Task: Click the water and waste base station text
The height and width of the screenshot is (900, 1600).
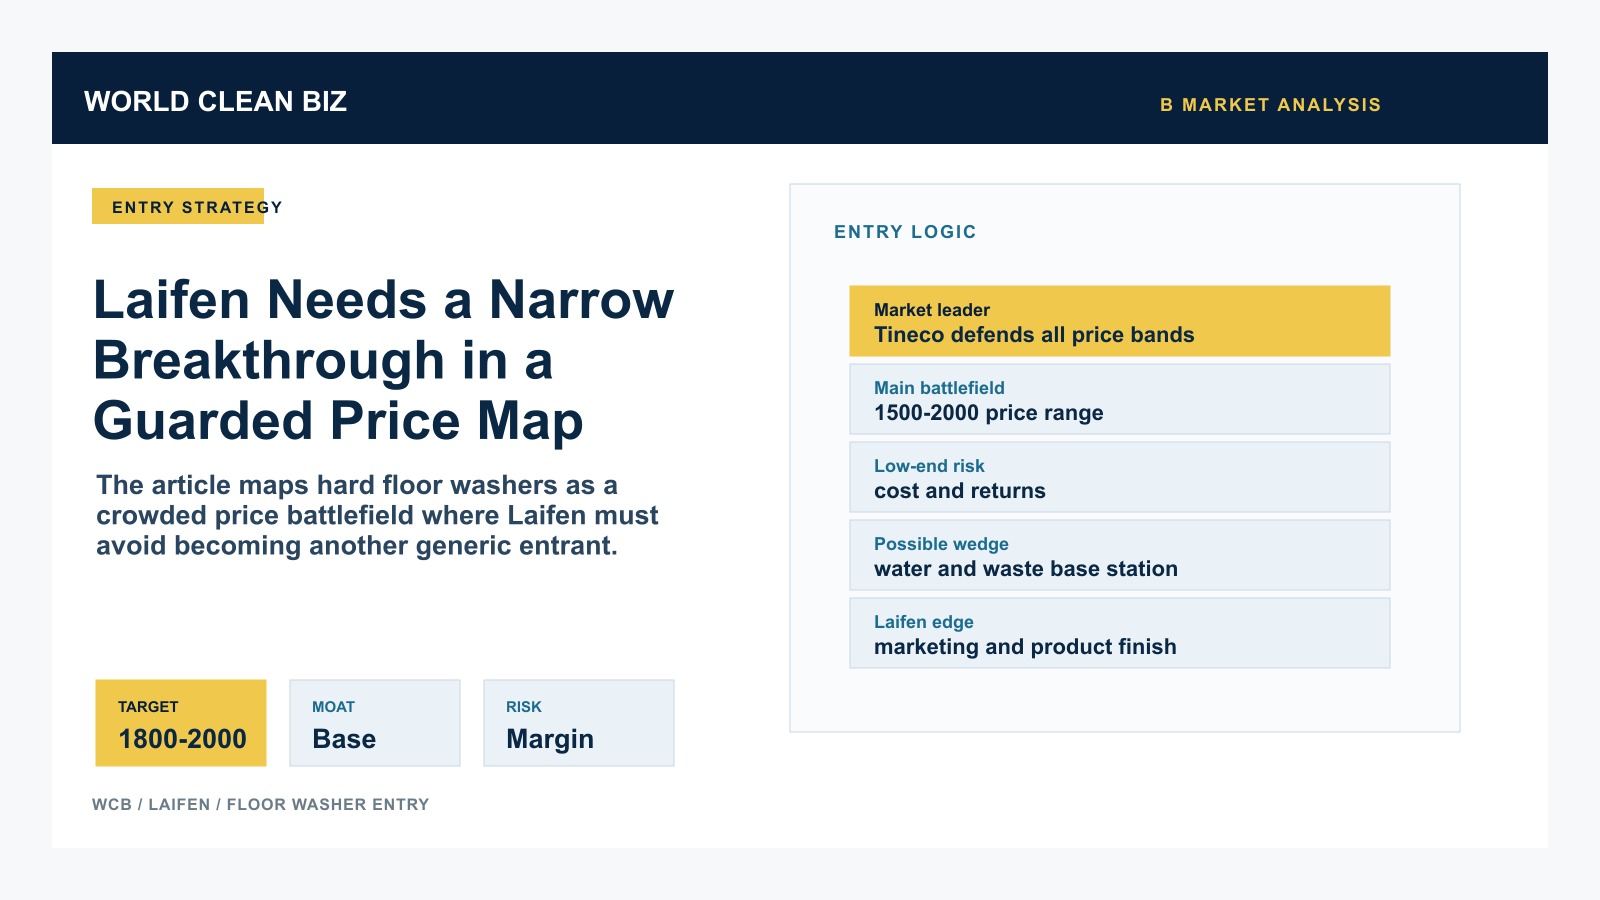Action: (x=1026, y=569)
